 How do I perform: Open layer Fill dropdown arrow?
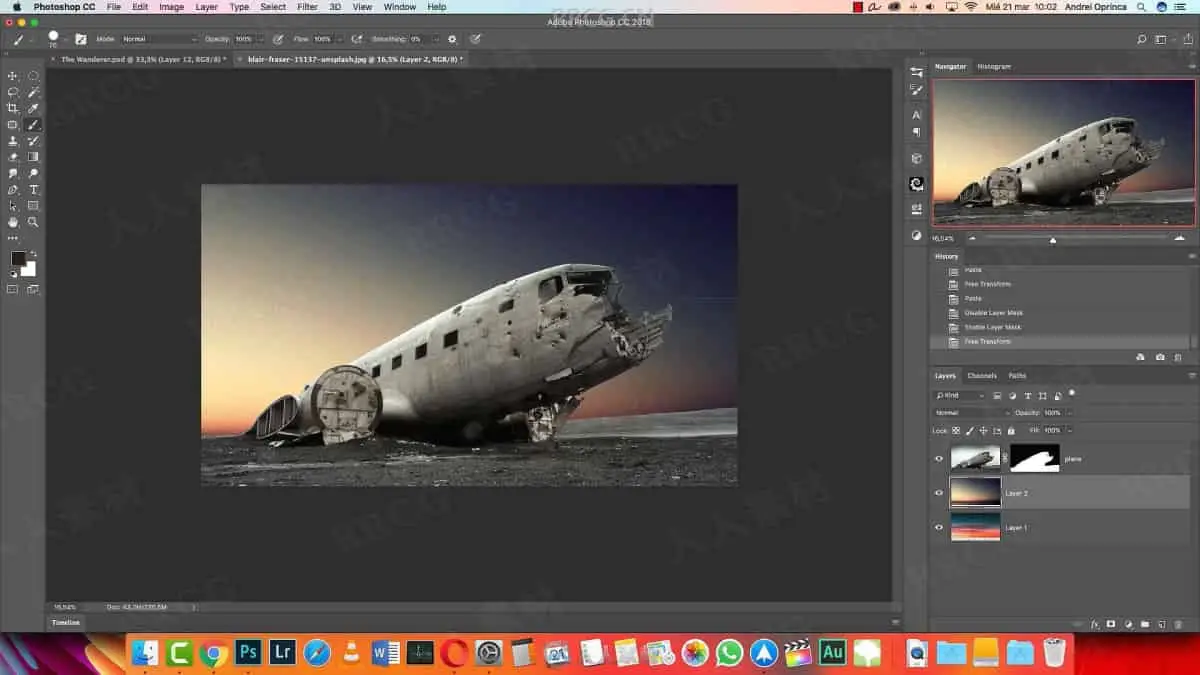coord(1069,429)
